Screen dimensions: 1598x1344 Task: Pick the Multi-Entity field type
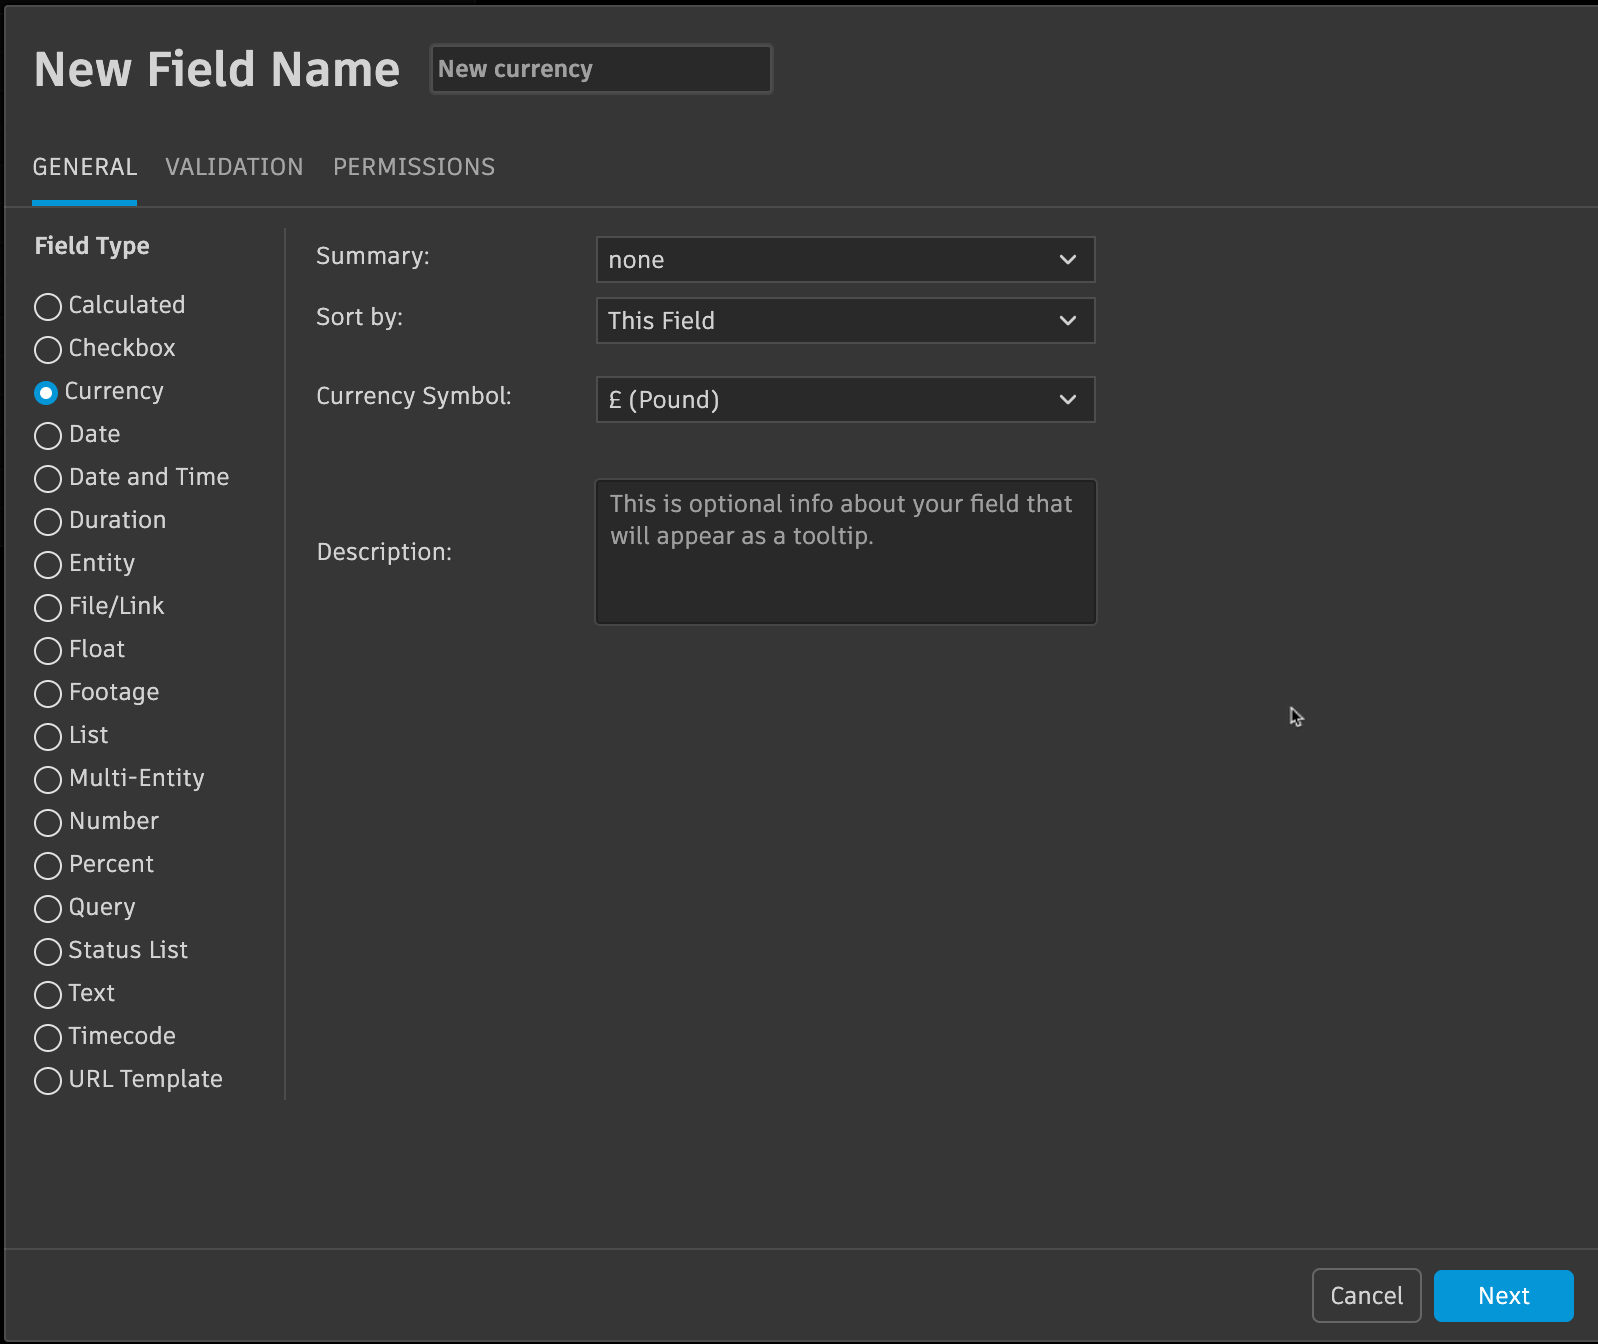[x=48, y=780]
